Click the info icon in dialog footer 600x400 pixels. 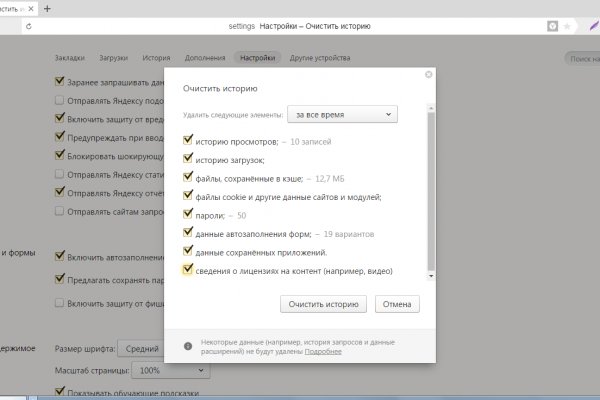pyautogui.click(x=188, y=346)
